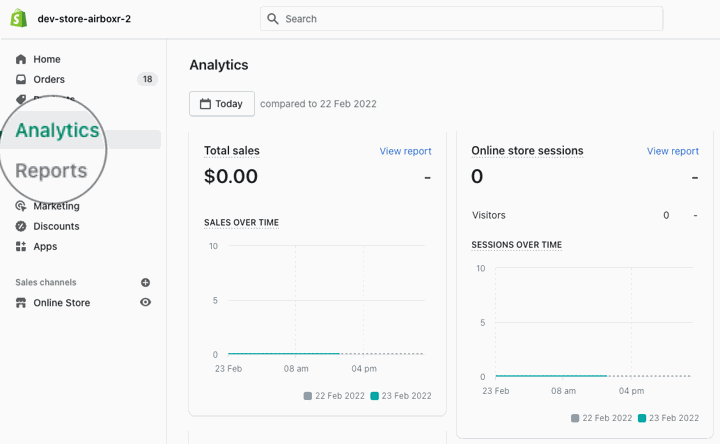Click SALES OVER TIME heading
Image resolution: width=720 pixels, height=444 pixels.
click(242, 223)
